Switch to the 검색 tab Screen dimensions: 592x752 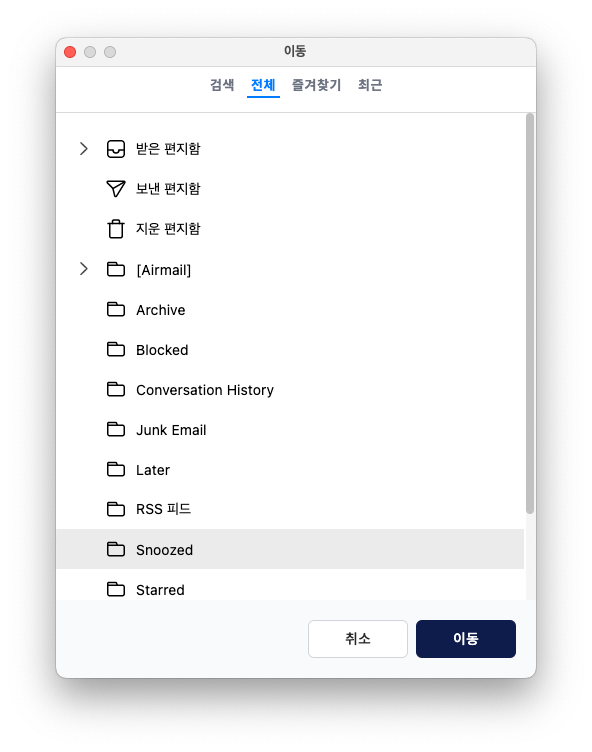coord(222,85)
